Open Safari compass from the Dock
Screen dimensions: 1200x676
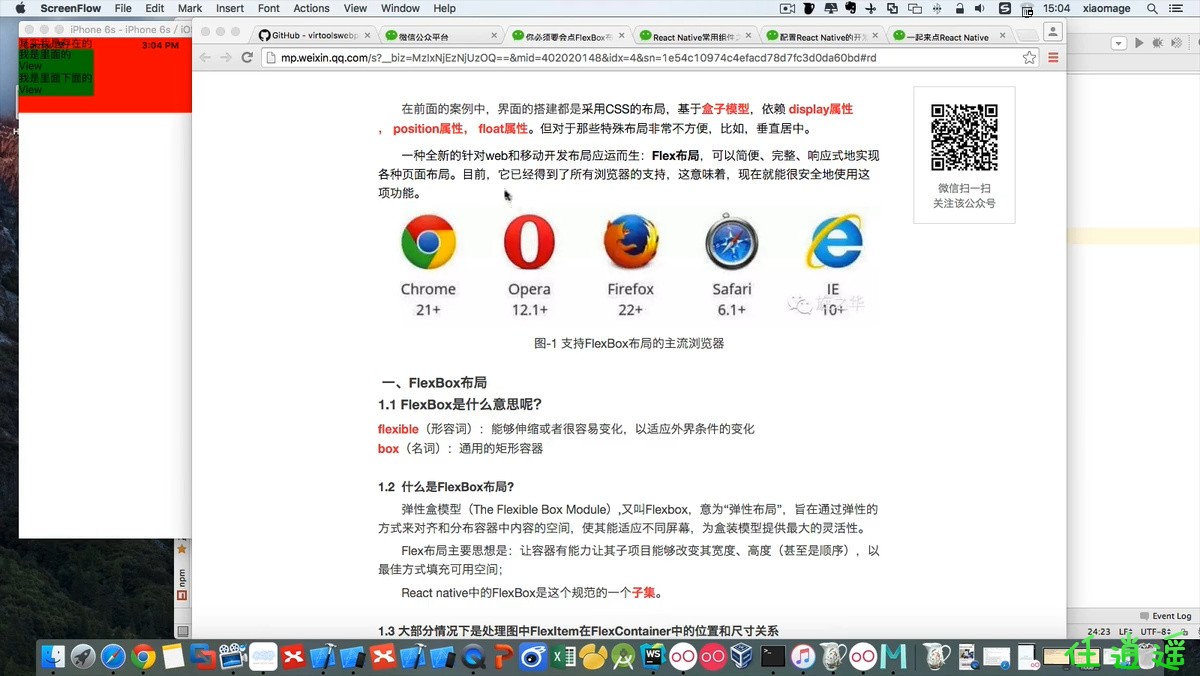114,657
